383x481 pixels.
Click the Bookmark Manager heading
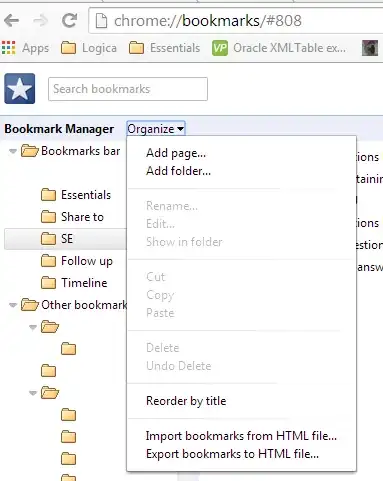click(59, 129)
